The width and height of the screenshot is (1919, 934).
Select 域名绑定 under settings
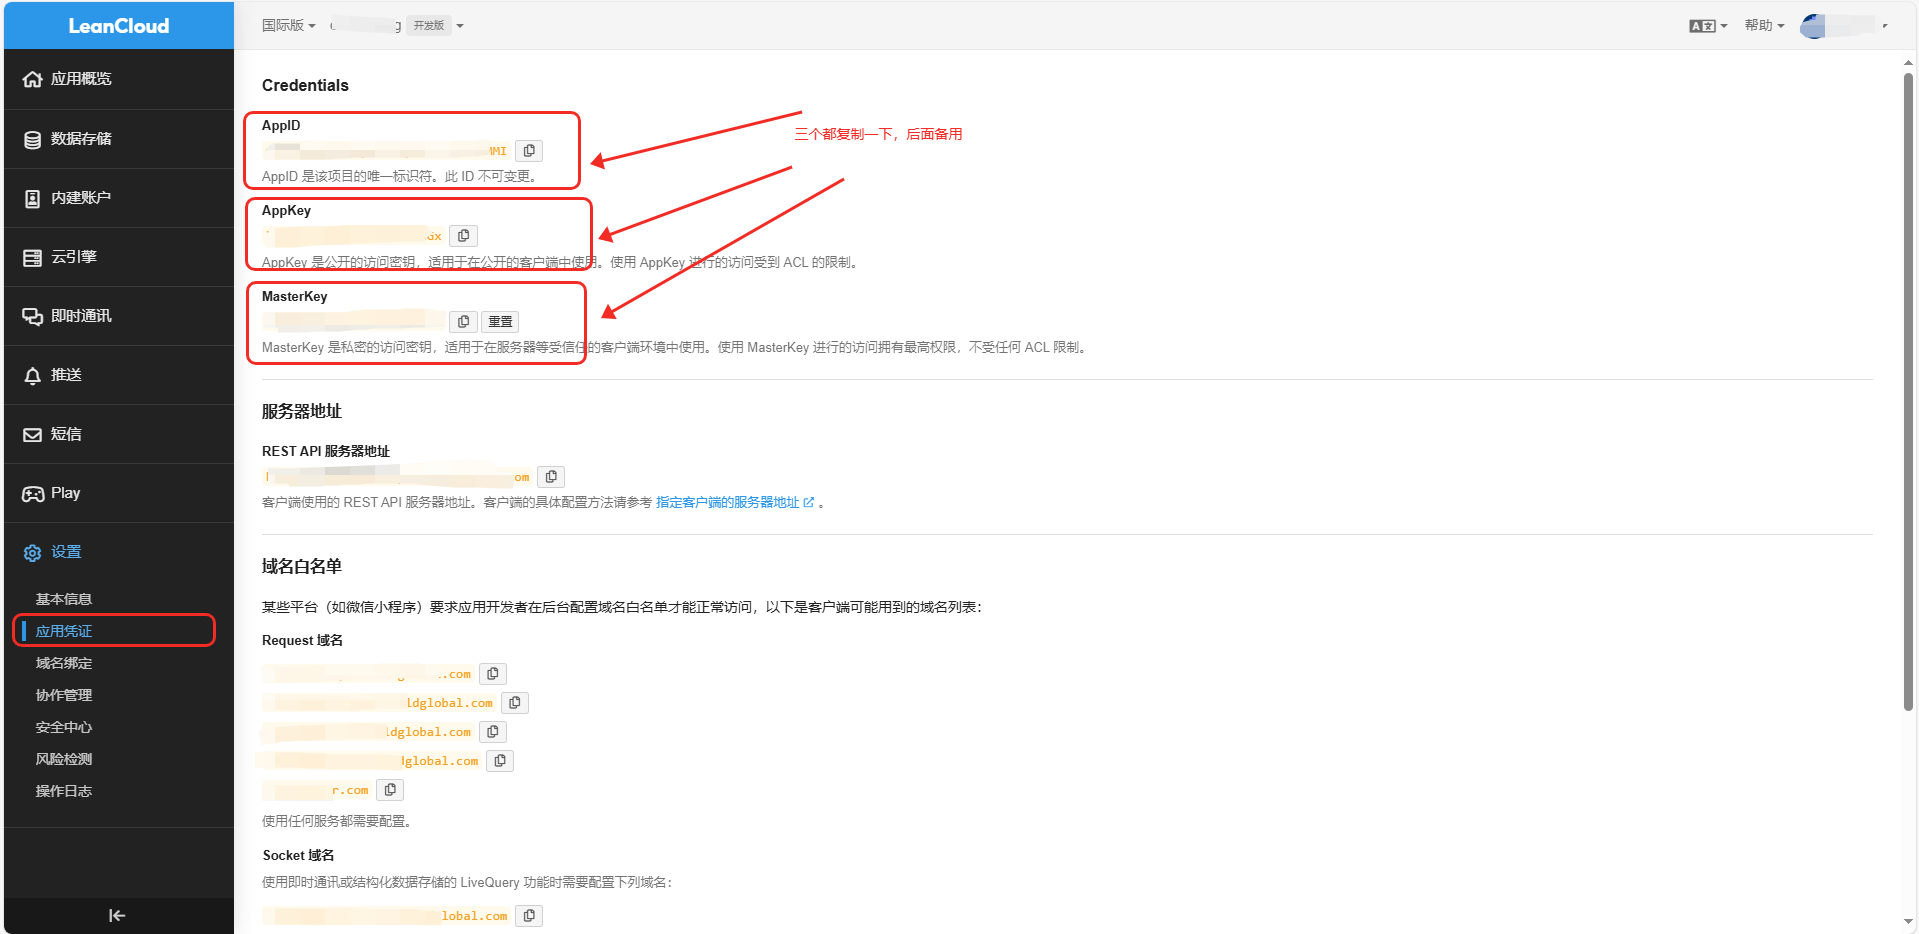point(64,663)
